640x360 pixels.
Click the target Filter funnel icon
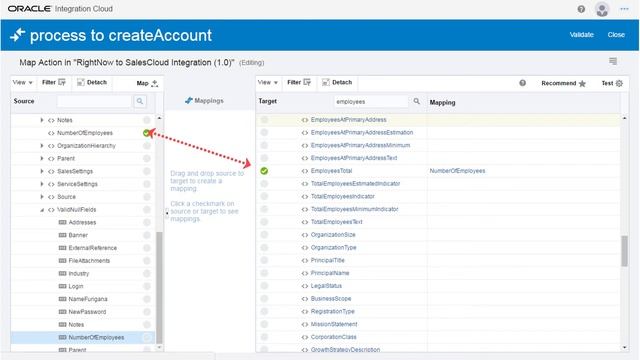307,82
